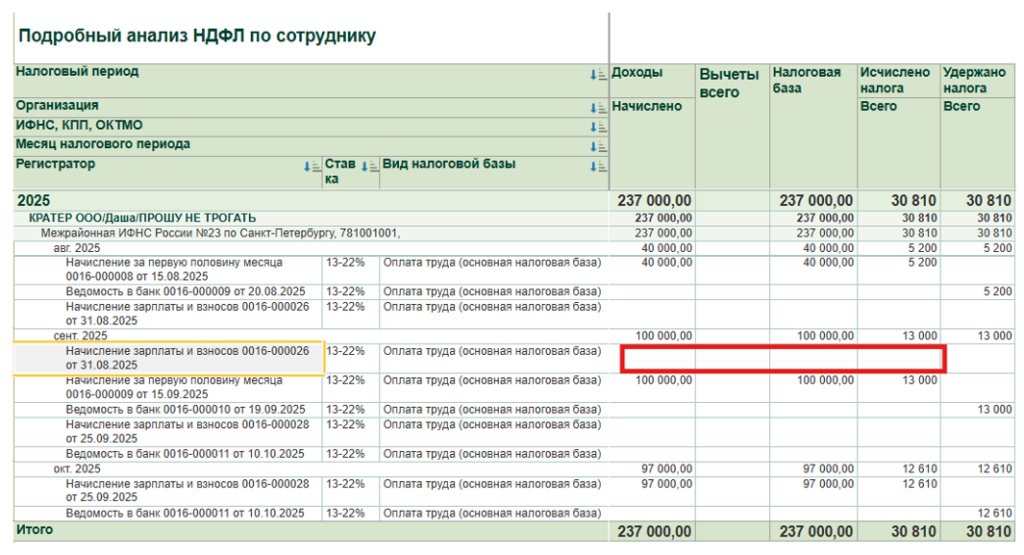
Task: Open Ведомость в банк 0016-000010 от 19.09.2025
Action: (185, 410)
